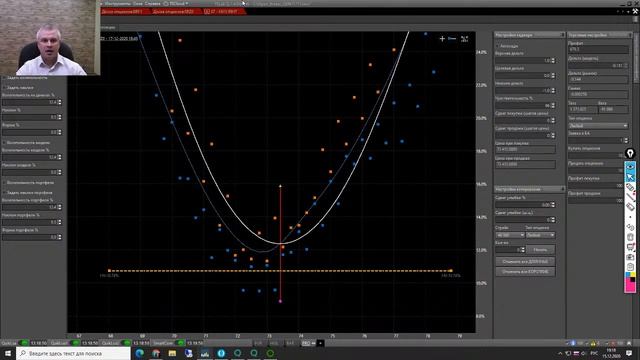
Task: Toggle the Волатильность портфеля checkbox
Action: pyautogui.click(x=4, y=182)
